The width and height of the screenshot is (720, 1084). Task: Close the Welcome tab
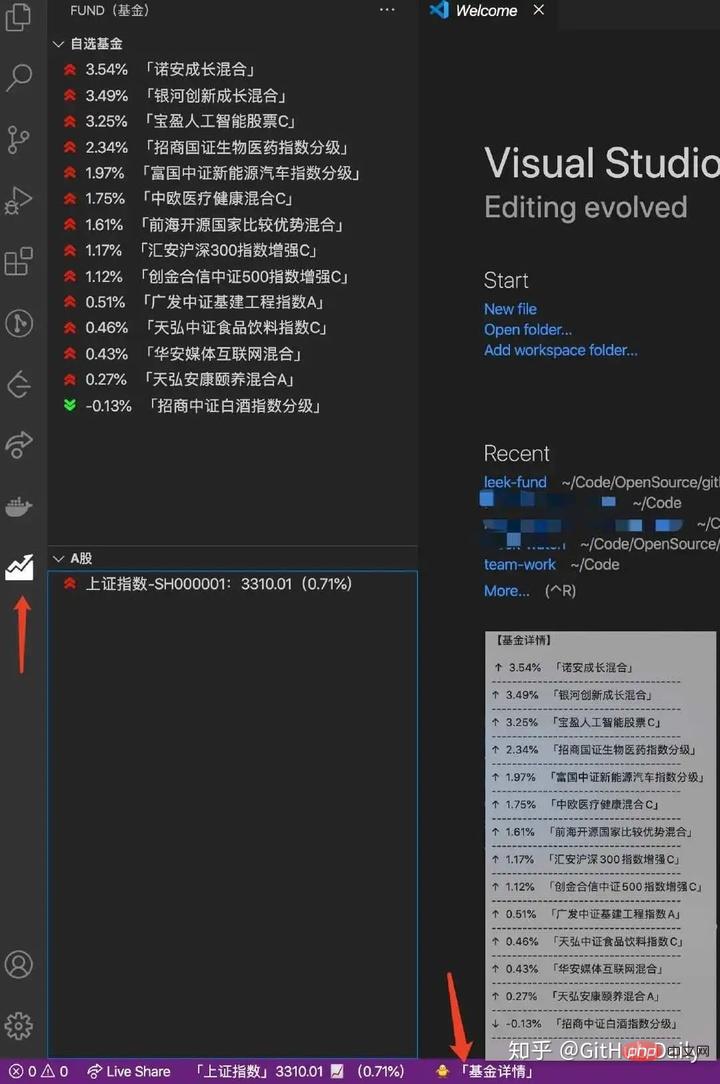539,10
